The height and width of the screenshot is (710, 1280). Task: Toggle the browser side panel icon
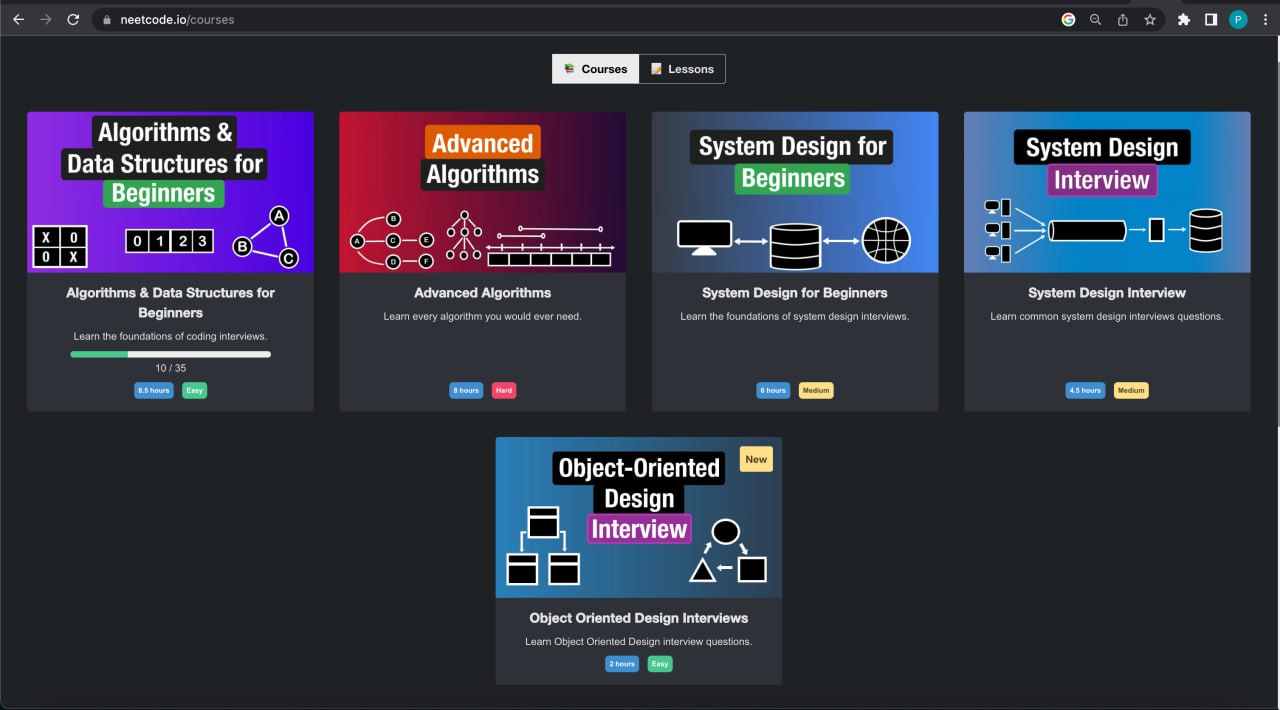tap(1211, 19)
